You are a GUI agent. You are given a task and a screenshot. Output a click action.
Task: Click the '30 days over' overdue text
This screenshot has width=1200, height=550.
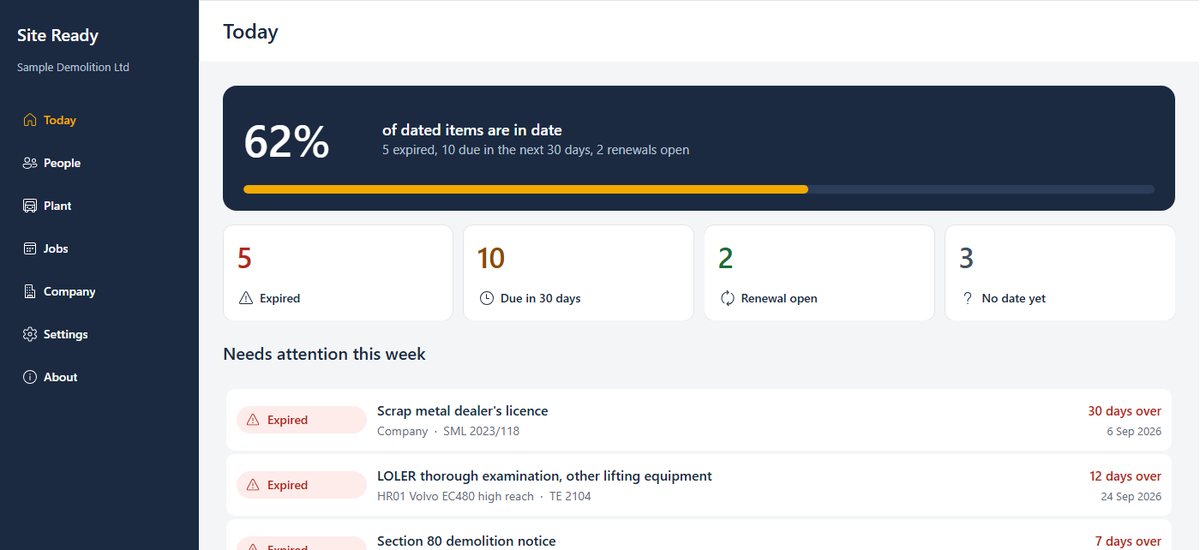tap(1125, 411)
